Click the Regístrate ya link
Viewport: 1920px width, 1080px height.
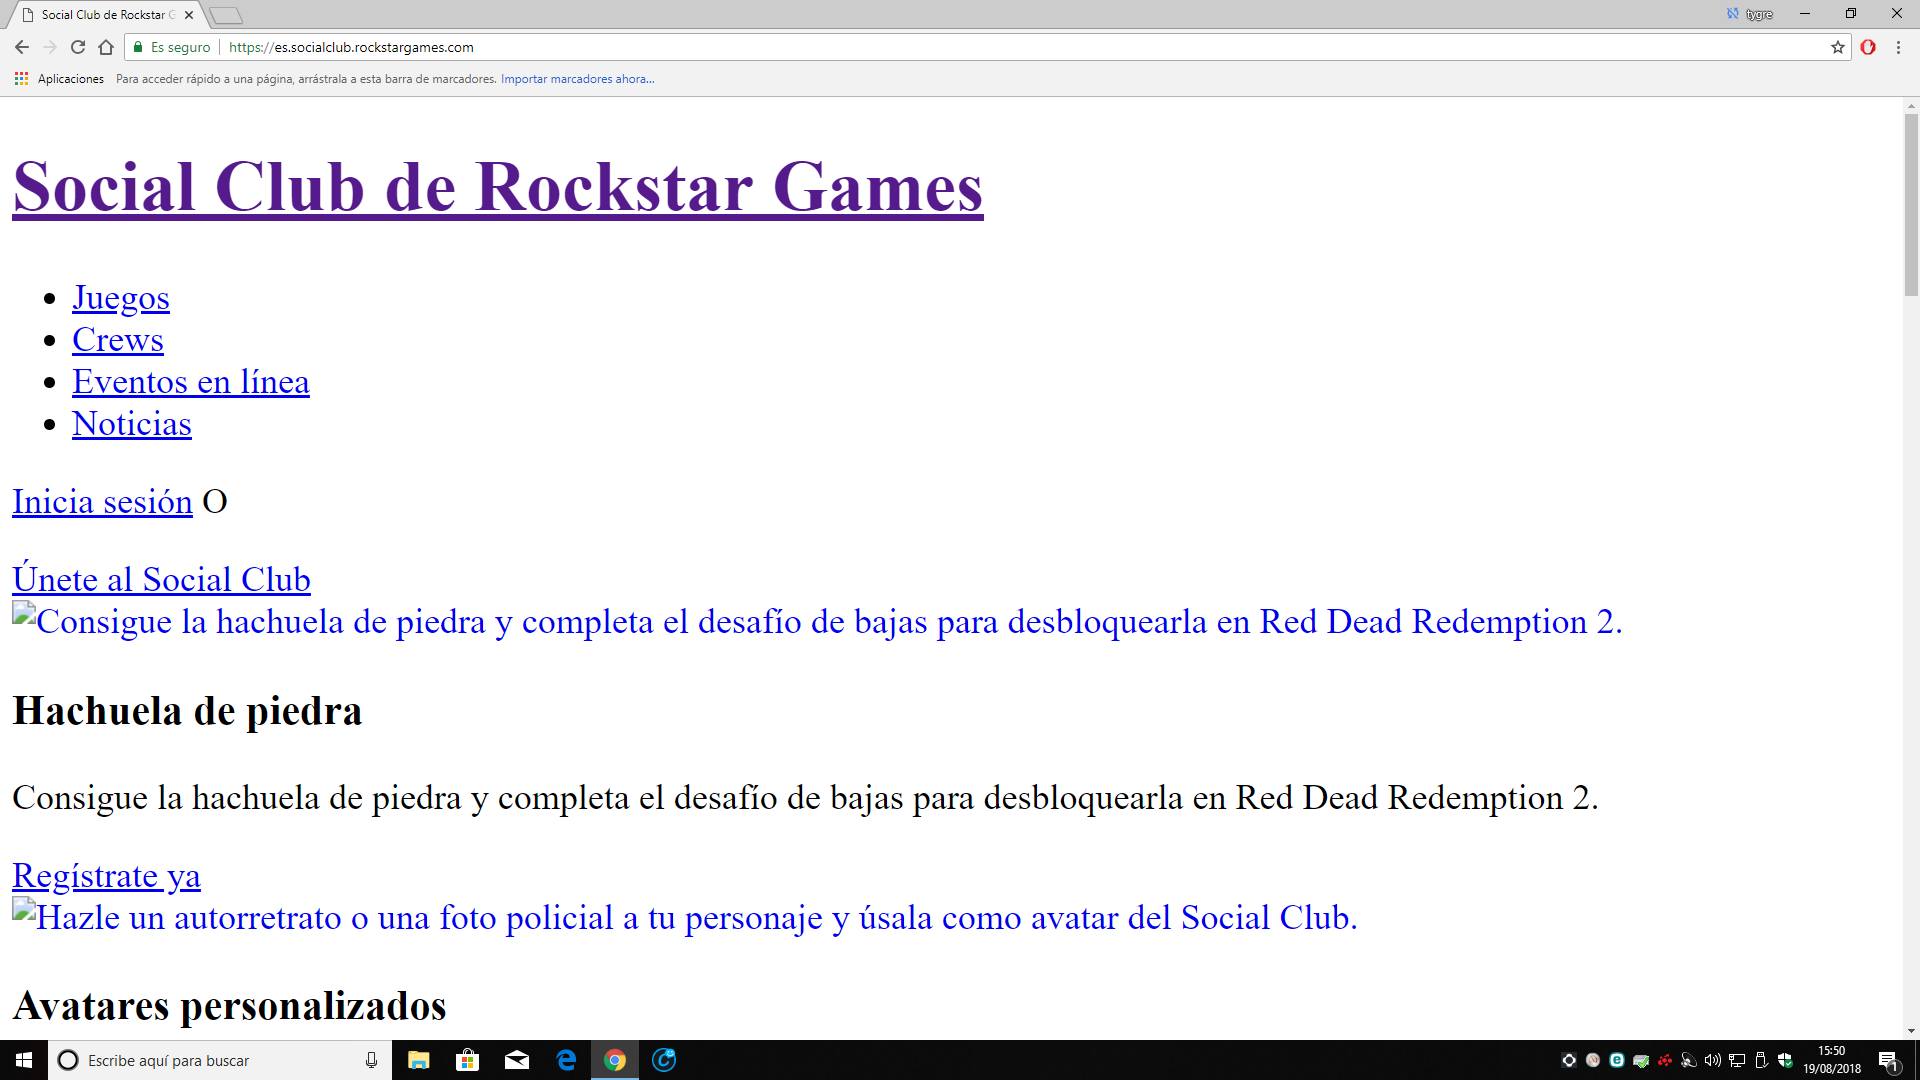[x=106, y=876]
